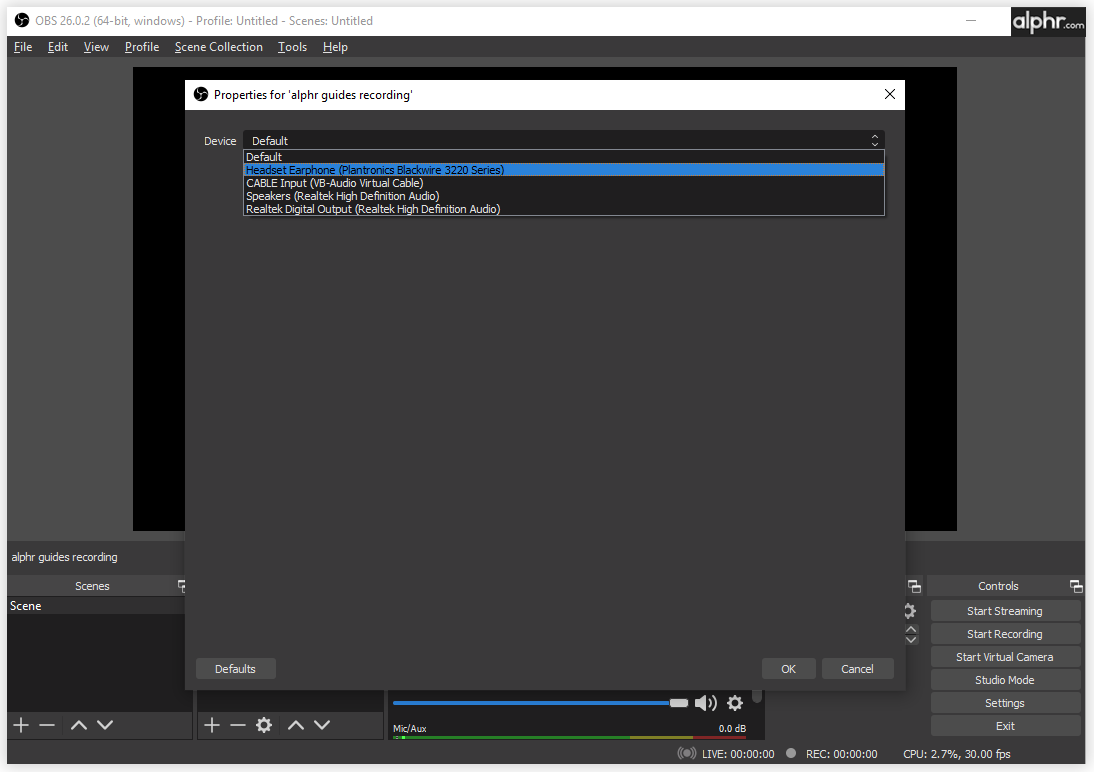
Task: Adjust the Mic/Aux volume slider
Action: pos(541,703)
